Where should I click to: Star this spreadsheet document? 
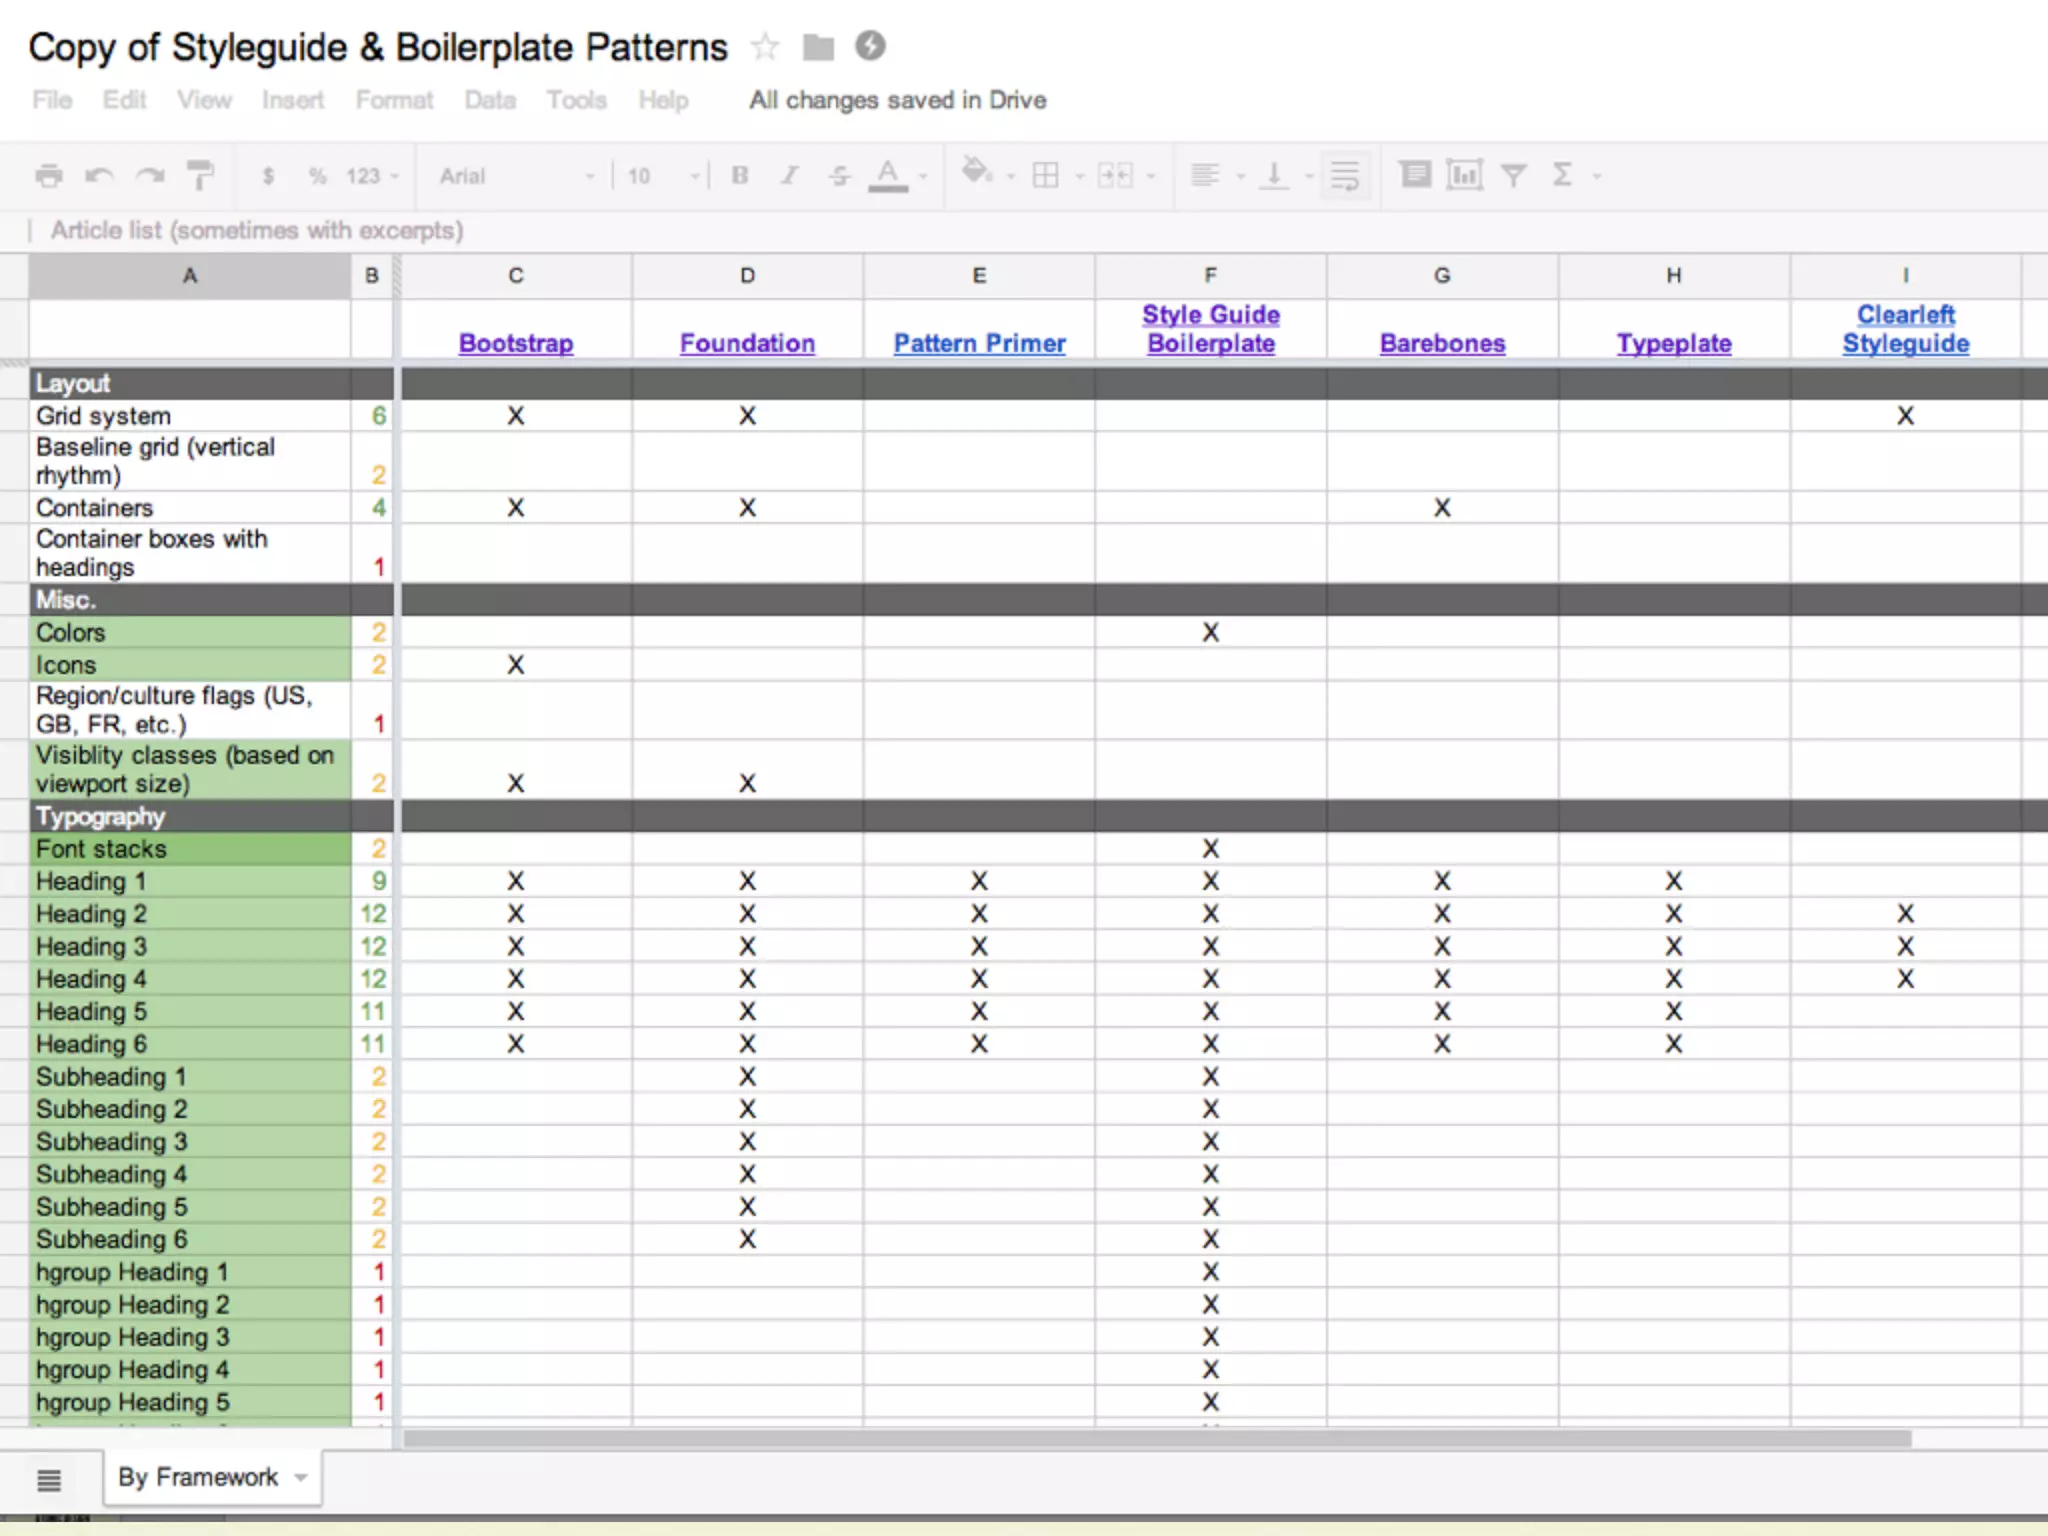(765, 46)
